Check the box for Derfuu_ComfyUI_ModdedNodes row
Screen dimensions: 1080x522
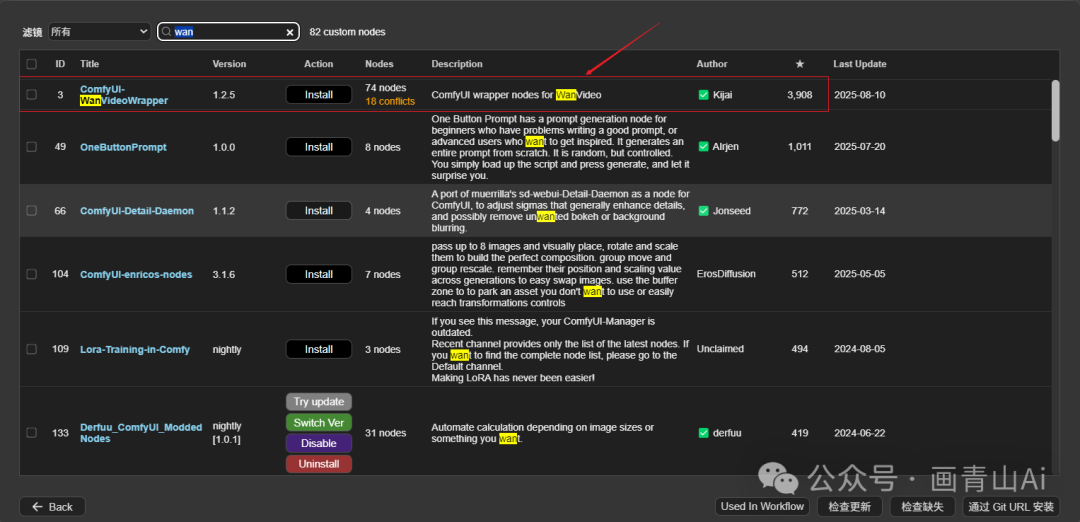coord(32,433)
